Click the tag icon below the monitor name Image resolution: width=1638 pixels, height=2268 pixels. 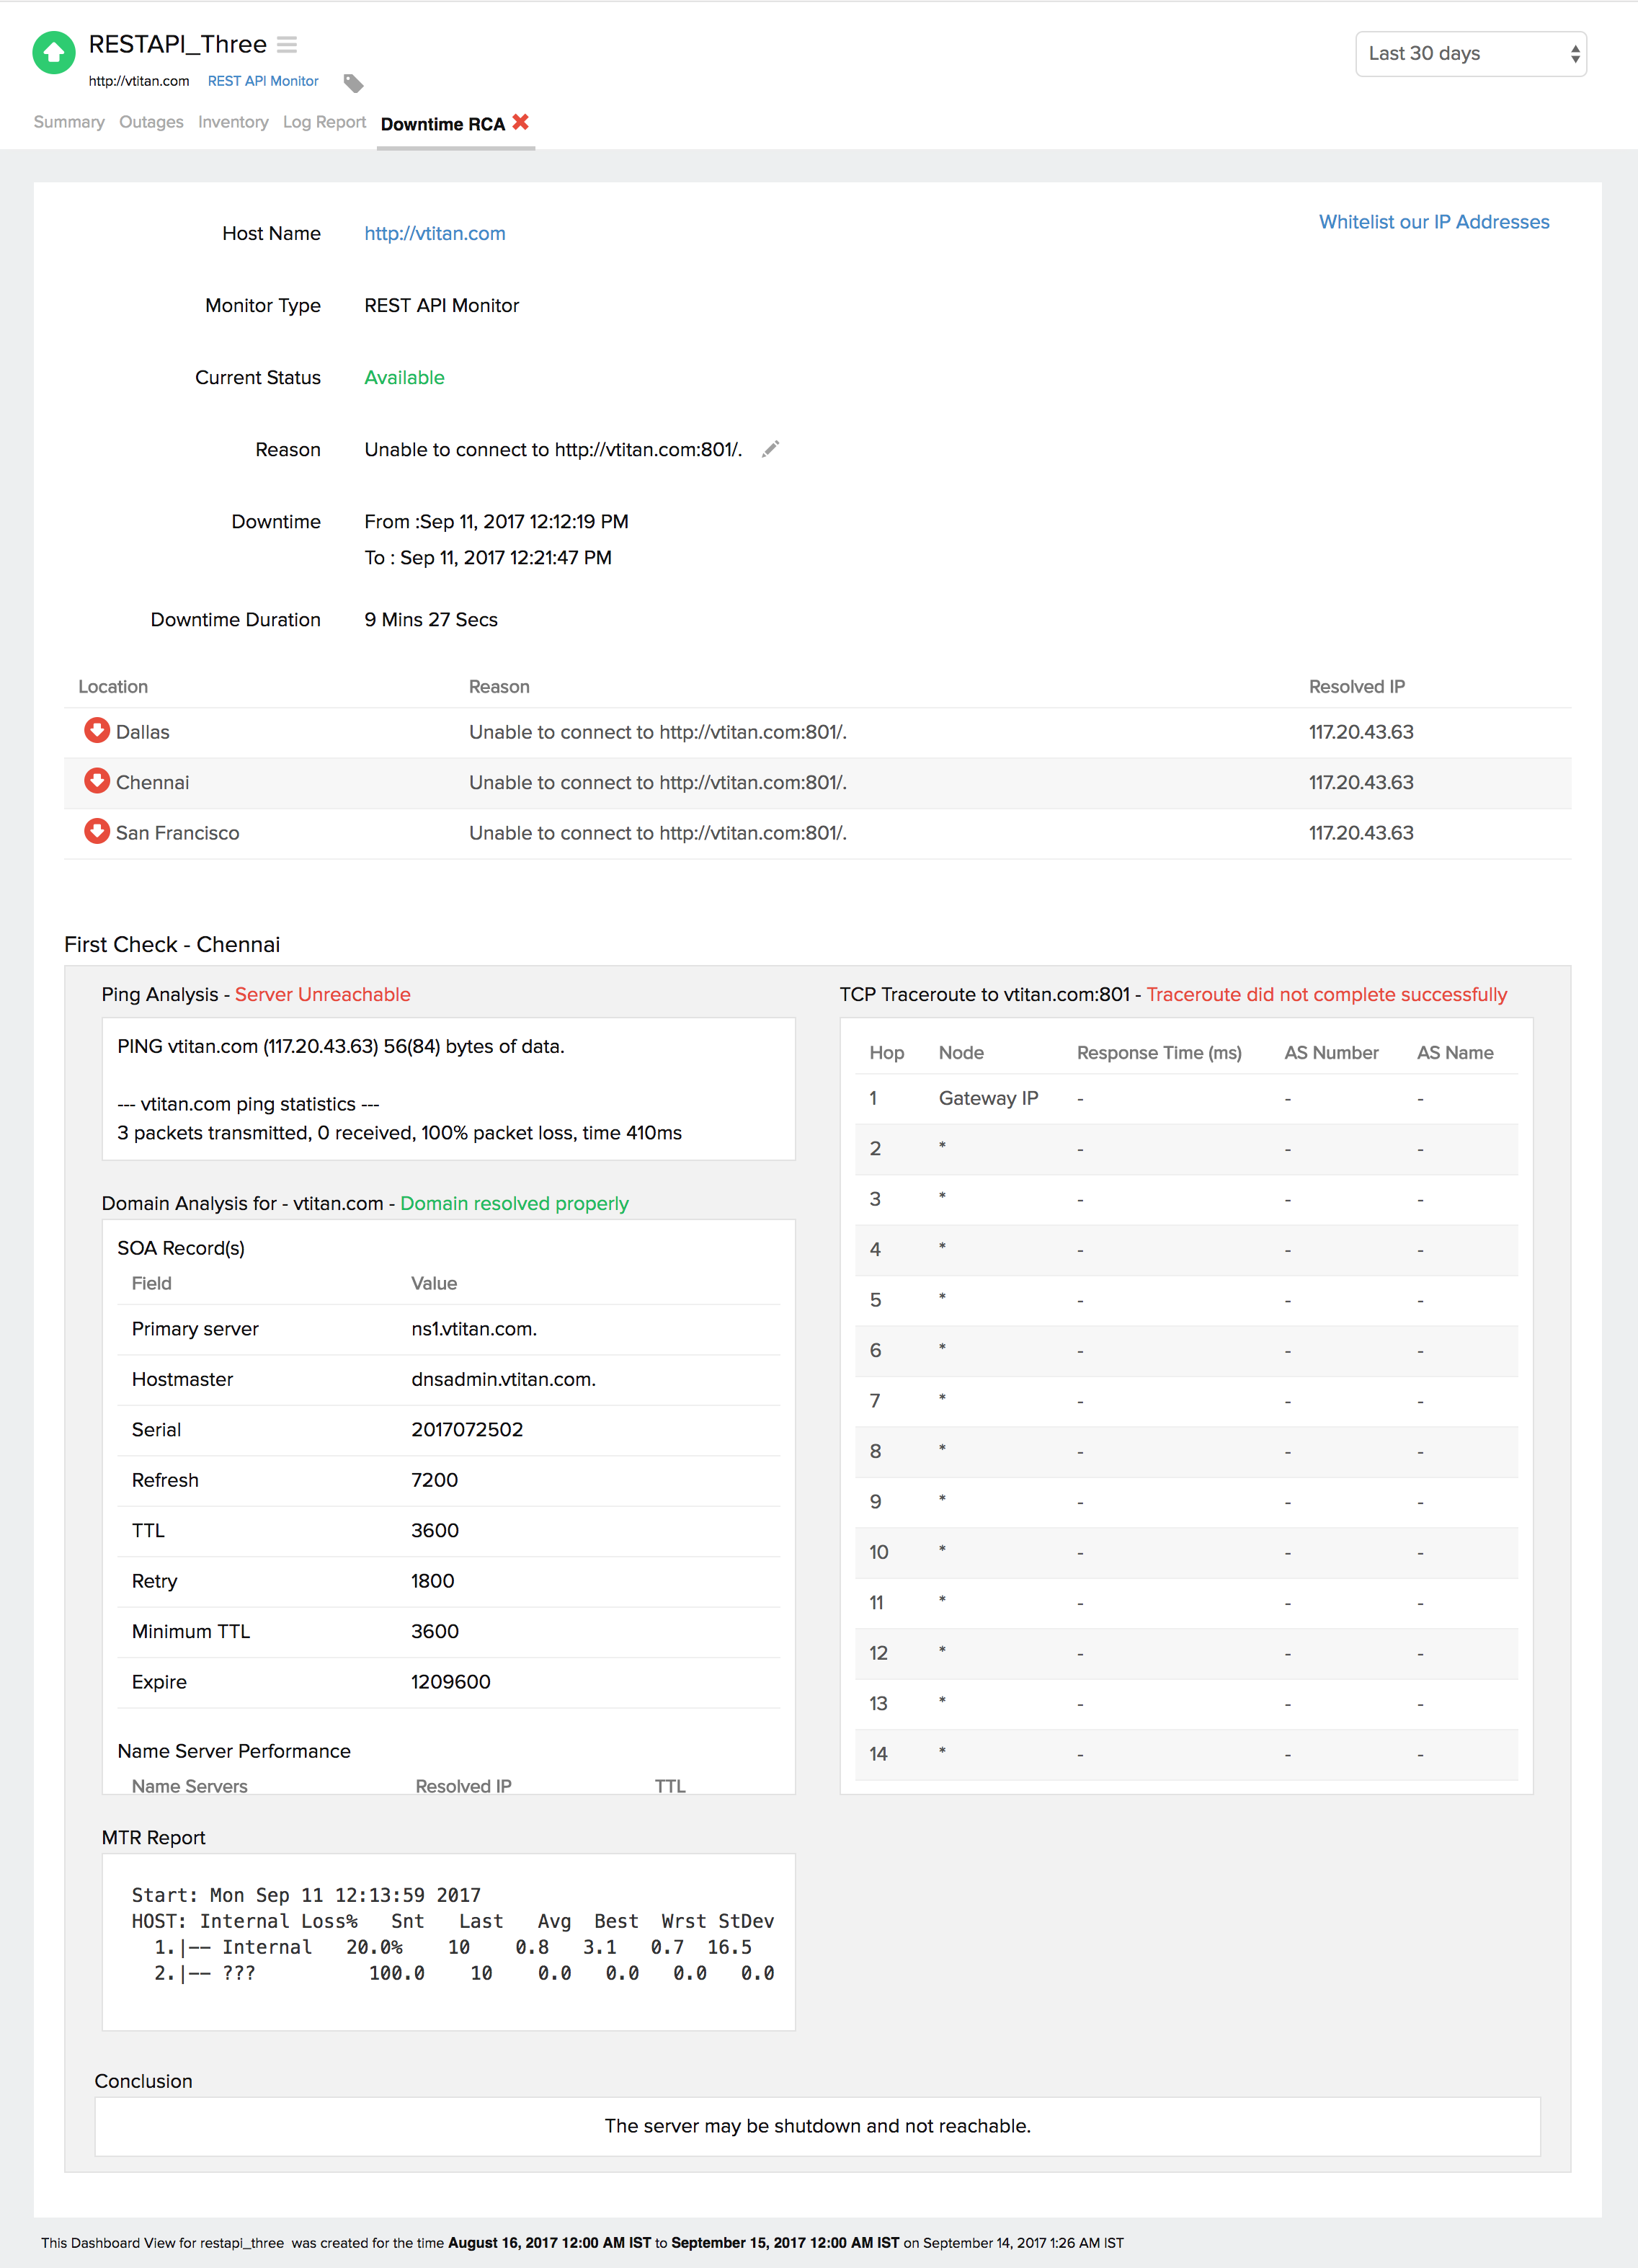353,83
